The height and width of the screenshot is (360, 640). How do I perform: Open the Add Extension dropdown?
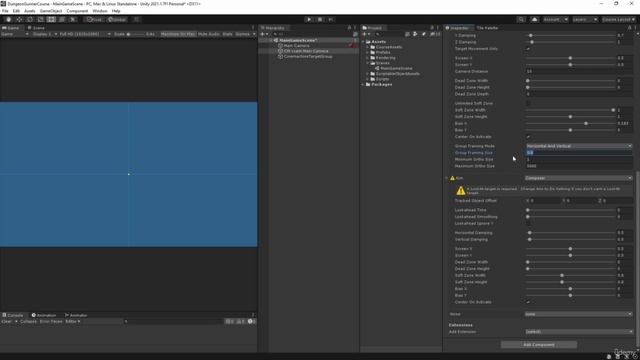[x=579, y=331]
